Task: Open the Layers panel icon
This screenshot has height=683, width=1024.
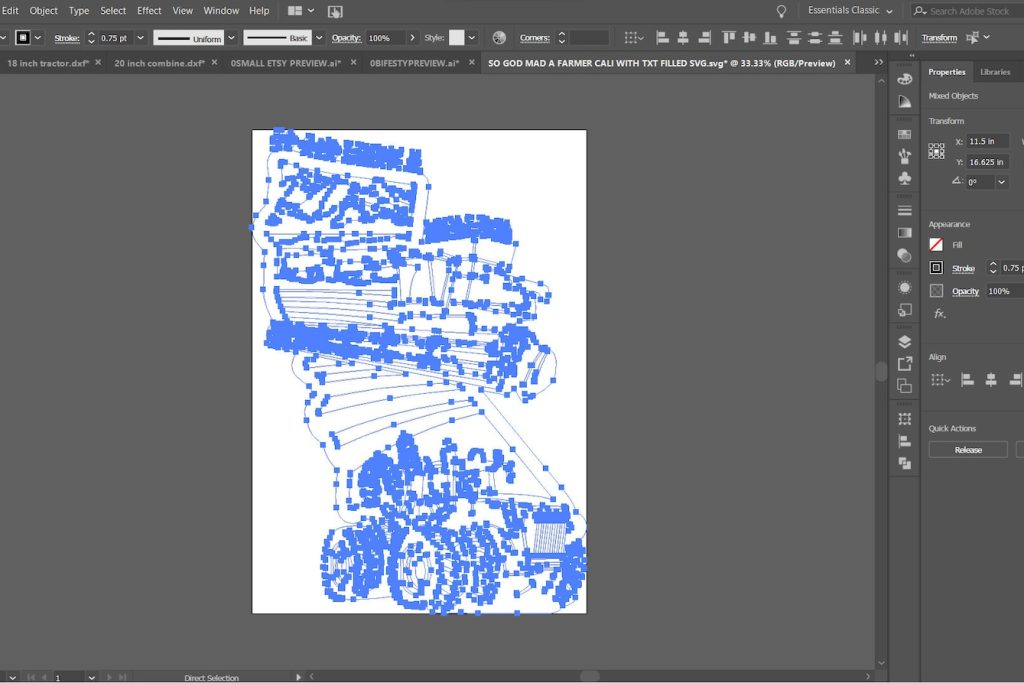Action: click(x=904, y=342)
